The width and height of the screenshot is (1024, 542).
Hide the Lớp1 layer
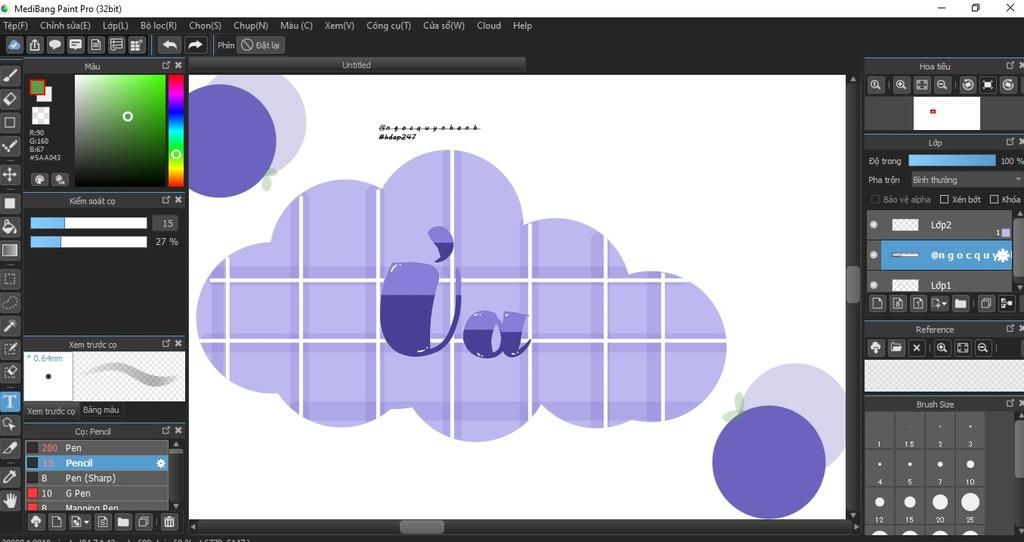point(874,285)
